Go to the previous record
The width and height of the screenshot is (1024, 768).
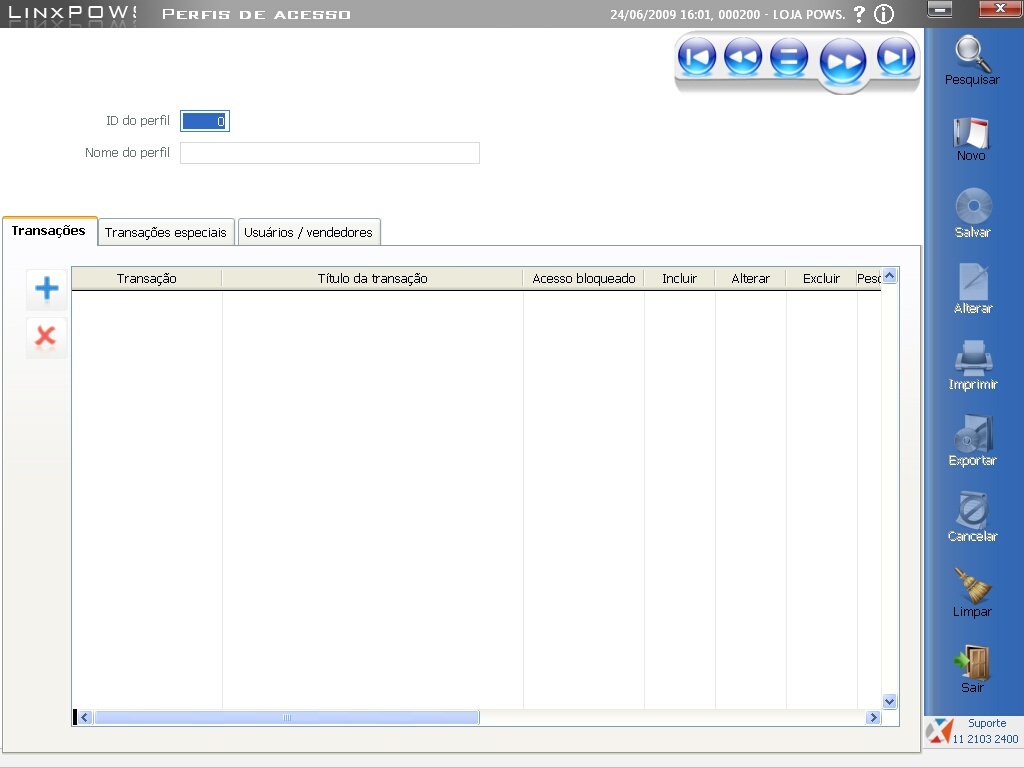pyautogui.click(x=743, y=57)
